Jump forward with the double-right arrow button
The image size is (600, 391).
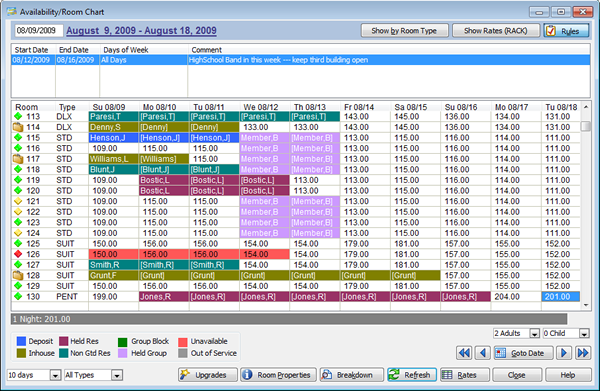[x=583, y=353]
